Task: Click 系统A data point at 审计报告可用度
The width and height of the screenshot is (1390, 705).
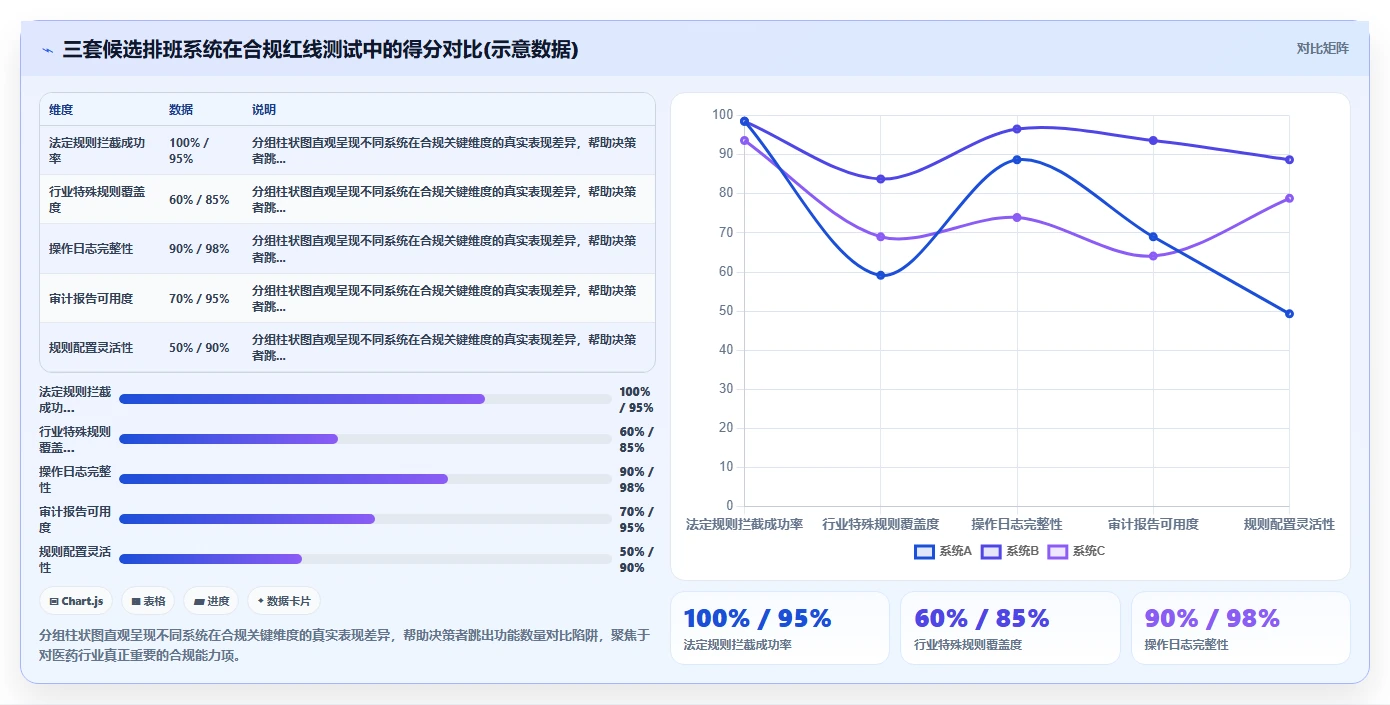Action: [x=1153, y=237]
